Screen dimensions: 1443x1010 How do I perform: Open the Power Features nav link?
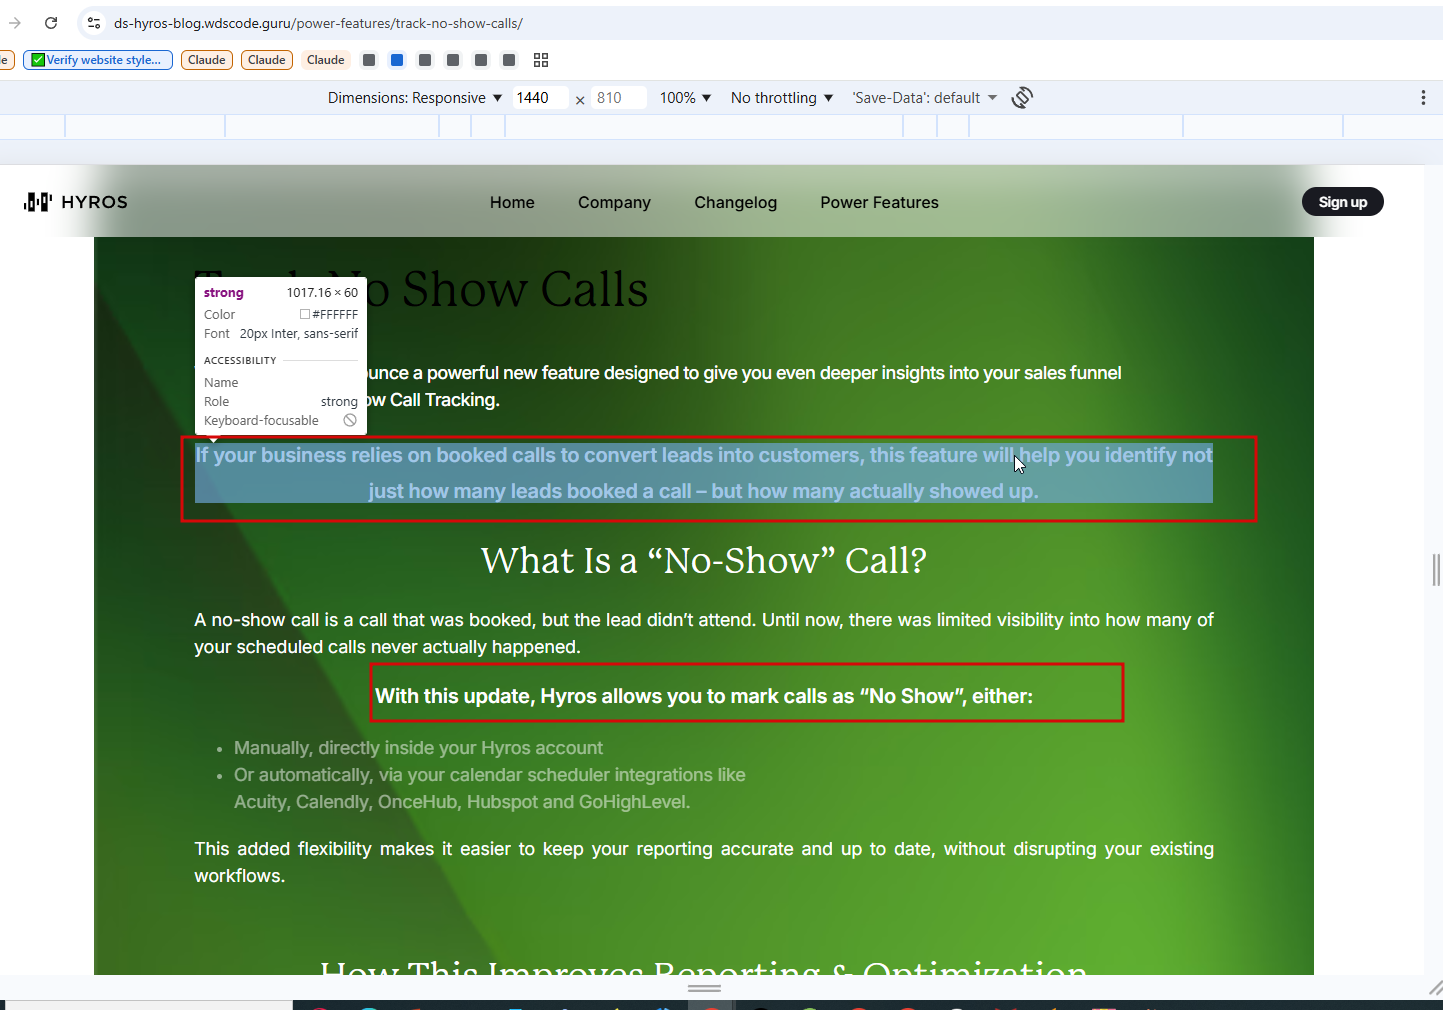(x=879, y=202)
